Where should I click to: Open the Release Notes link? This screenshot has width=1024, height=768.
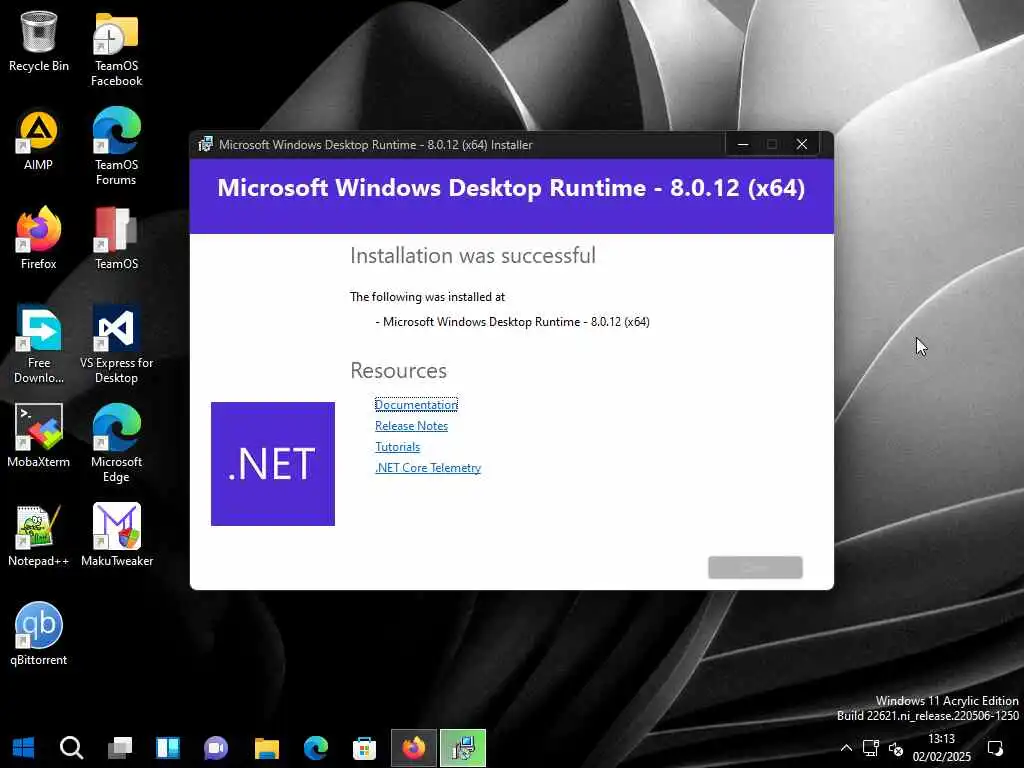click(x=411, y=426)
